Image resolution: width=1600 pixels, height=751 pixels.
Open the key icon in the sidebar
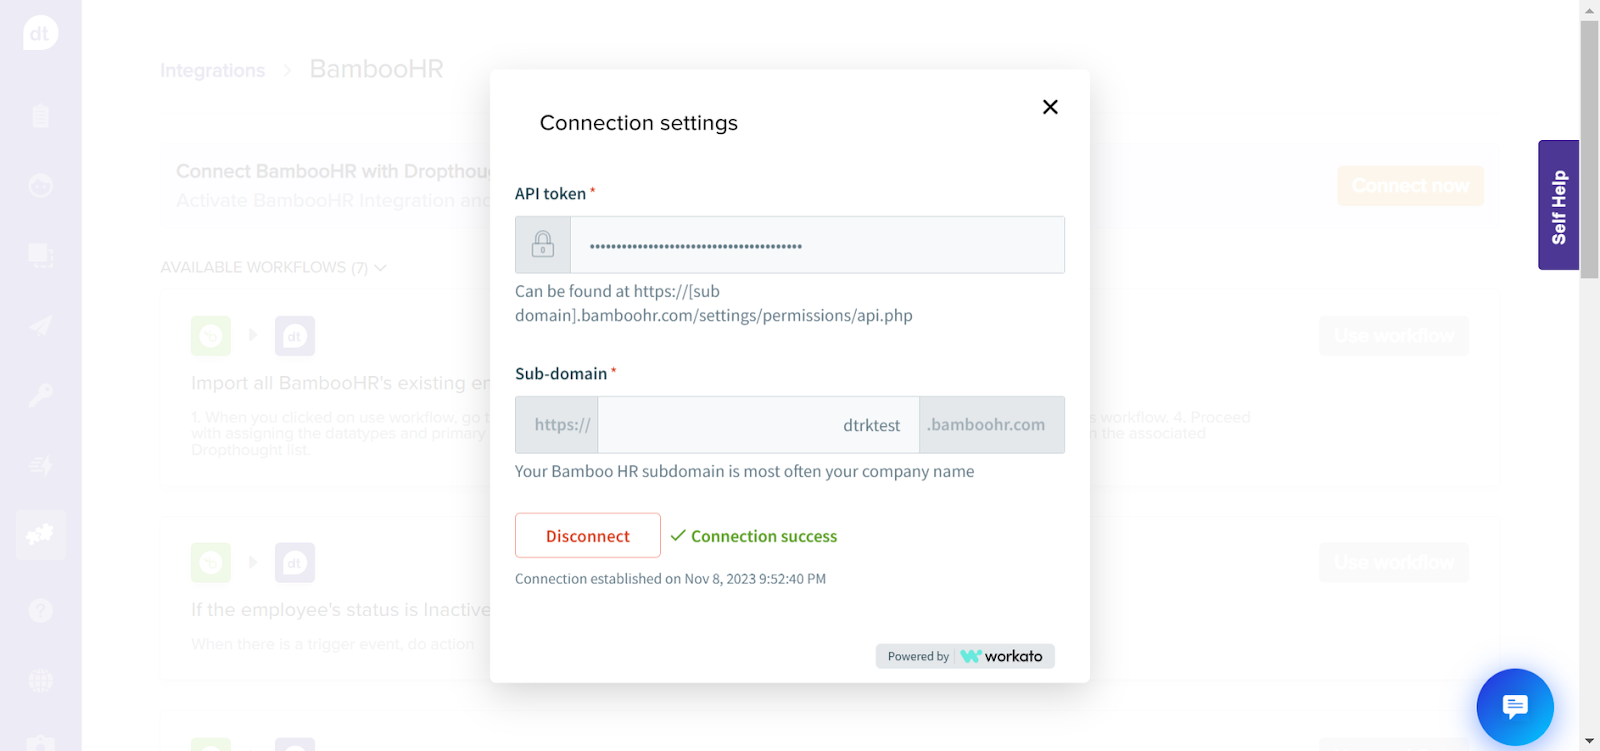(x=40, y=396)
